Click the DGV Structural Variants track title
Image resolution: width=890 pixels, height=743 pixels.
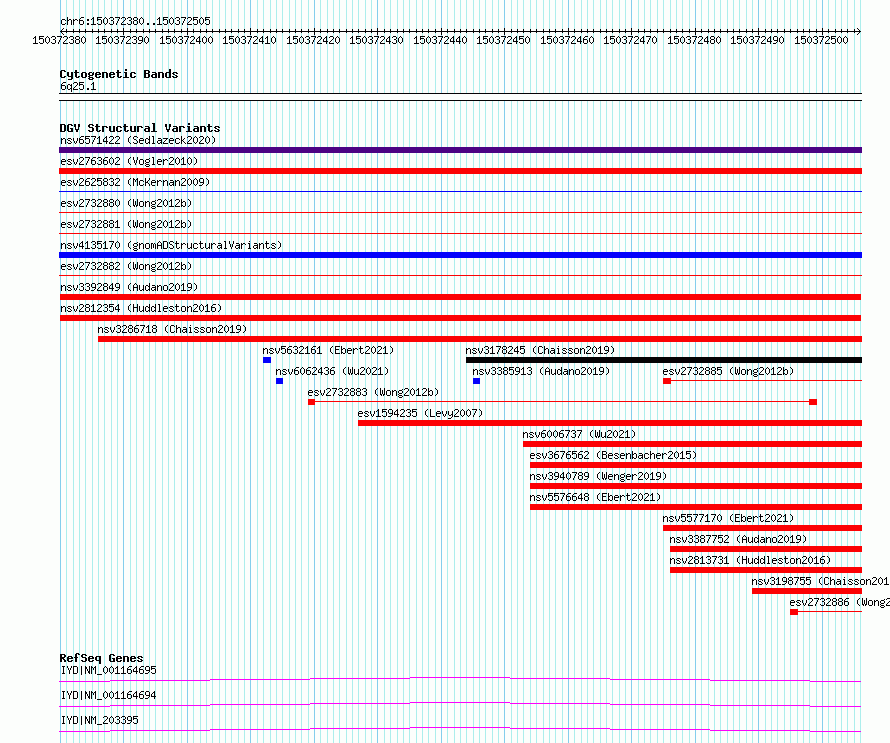pos(140,128)
